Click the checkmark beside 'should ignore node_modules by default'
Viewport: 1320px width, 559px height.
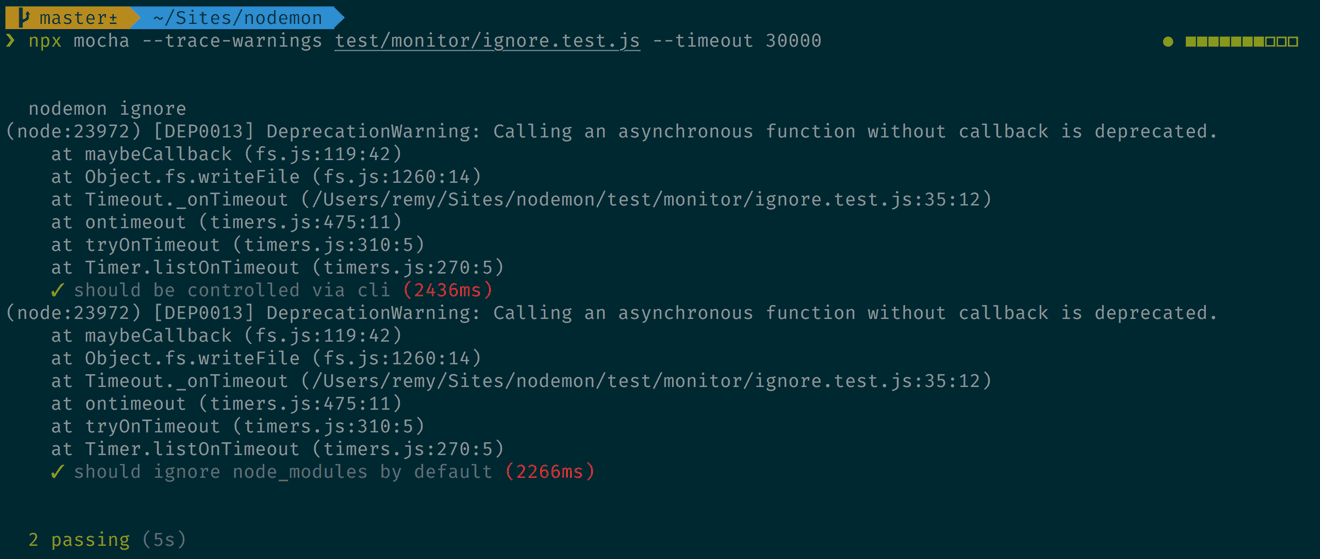(x=57, y=472)
